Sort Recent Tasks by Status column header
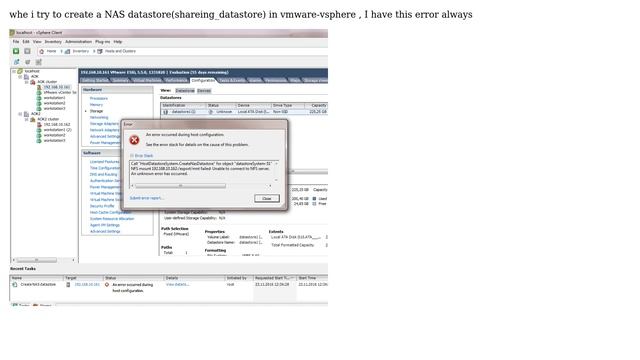 click(x=133, y=278)
